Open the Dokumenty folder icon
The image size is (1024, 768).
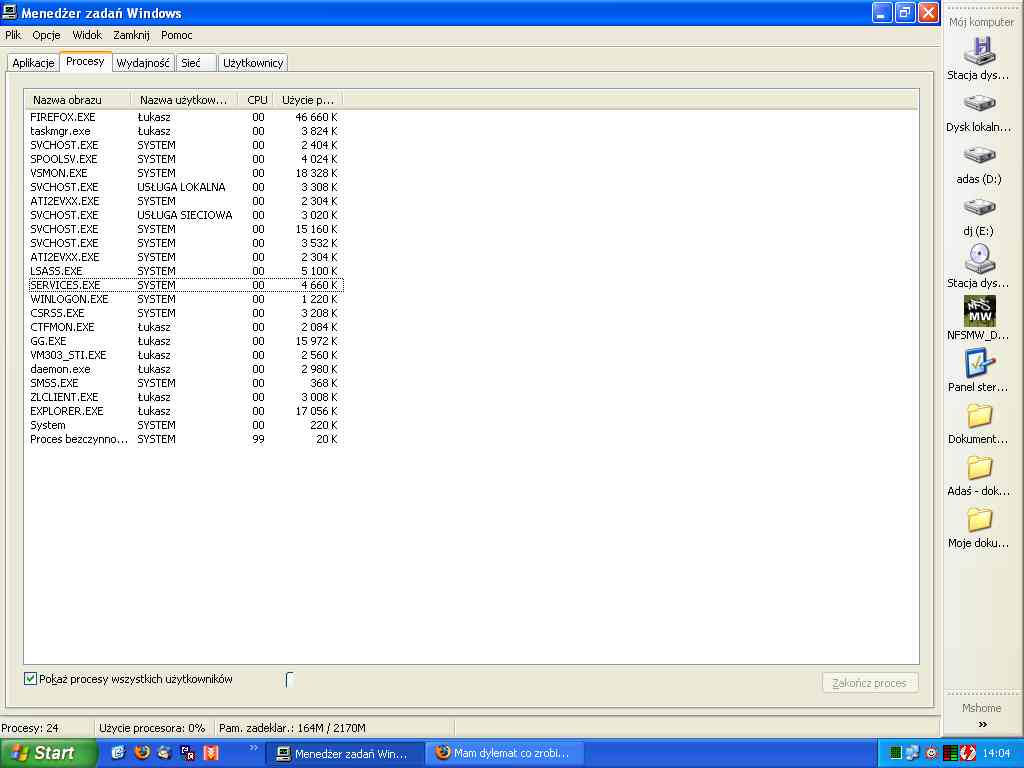pos(979,415)
